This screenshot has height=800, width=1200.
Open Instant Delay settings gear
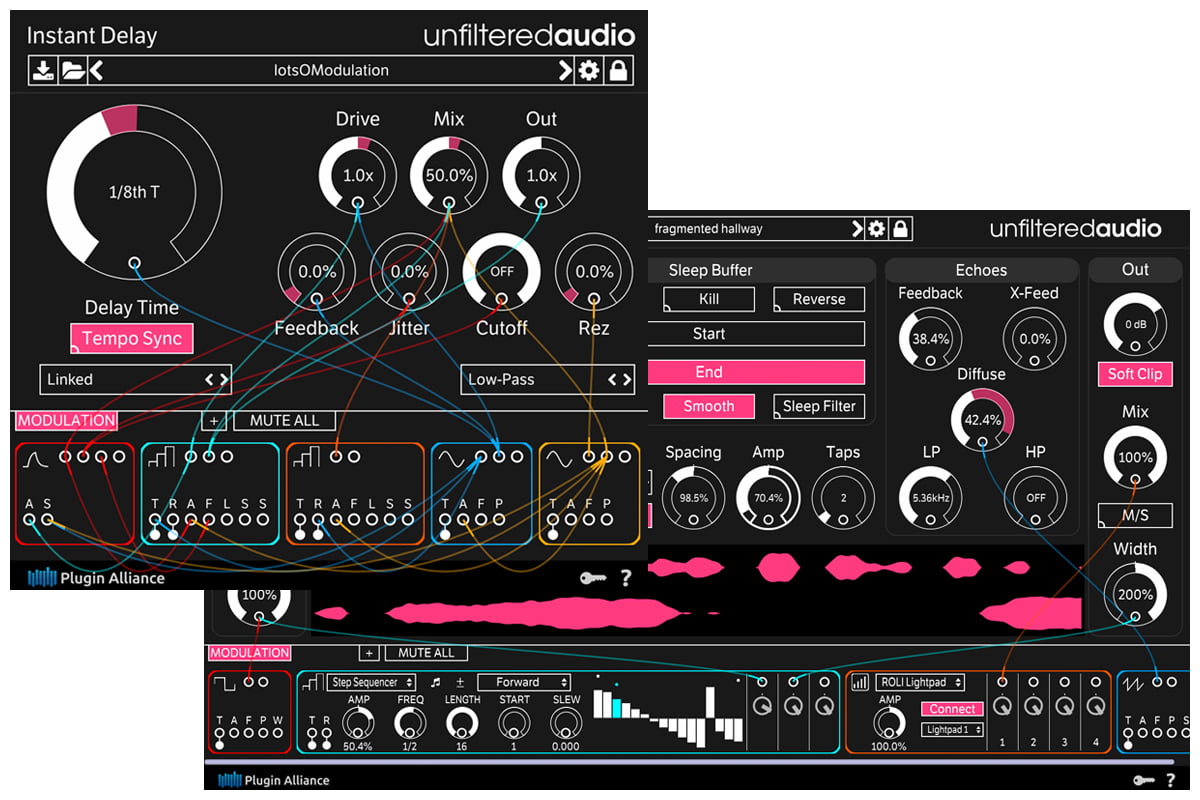590,70
